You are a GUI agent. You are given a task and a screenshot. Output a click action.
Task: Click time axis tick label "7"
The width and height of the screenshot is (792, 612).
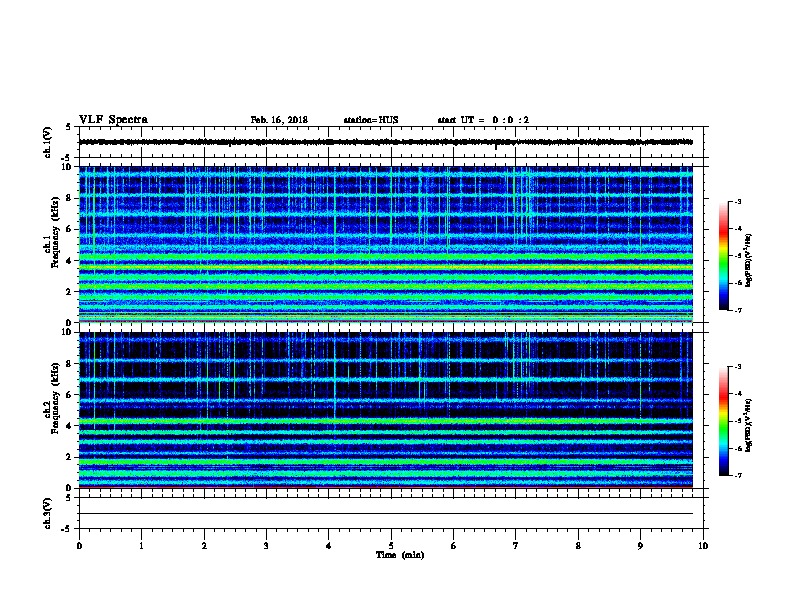point(516,546)
